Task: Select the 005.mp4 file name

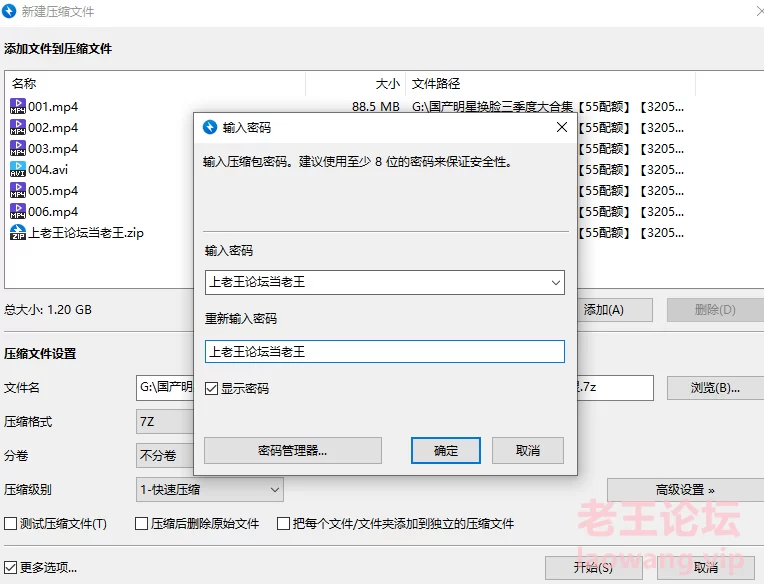Action: tap(53, 190)
